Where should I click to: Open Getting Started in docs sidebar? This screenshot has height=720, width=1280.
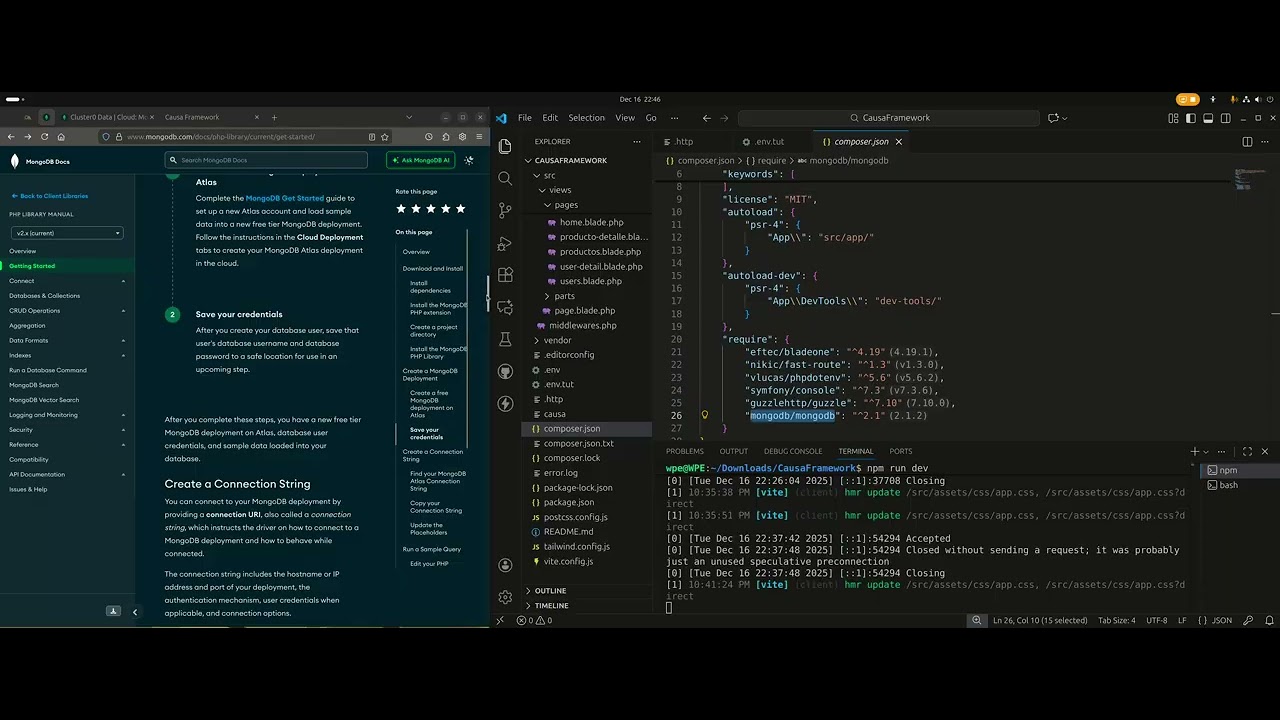tap(32, 266)
